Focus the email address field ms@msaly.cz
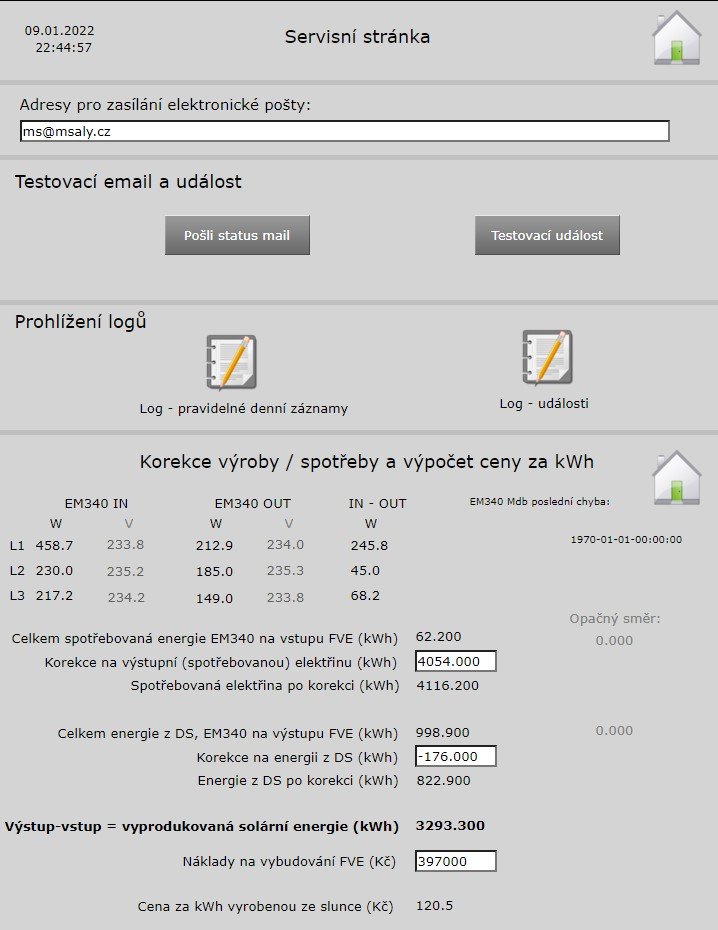This screenshot has height=930, width=718. click(x=345, y=131)
